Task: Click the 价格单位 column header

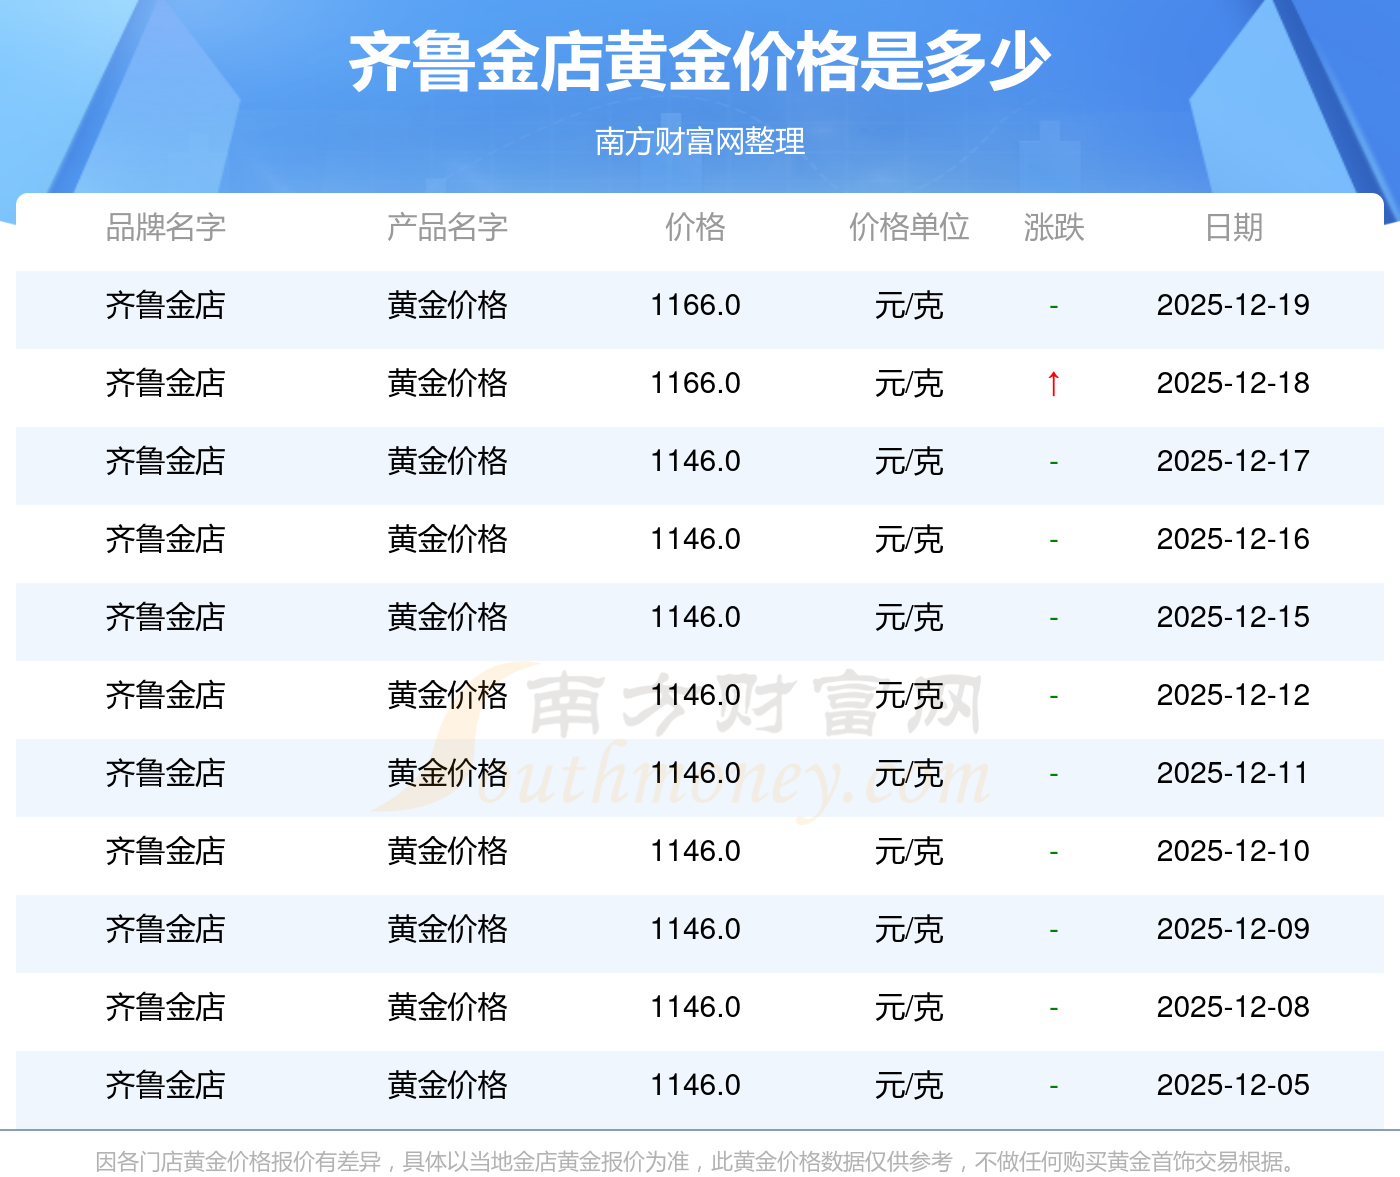Action: click(x=909, y=228)
